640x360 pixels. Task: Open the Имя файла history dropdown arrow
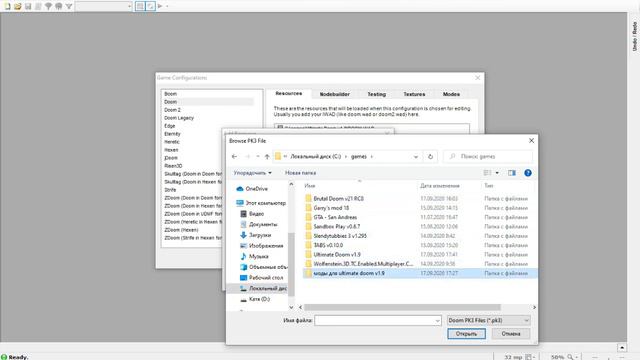coord(438,320)
